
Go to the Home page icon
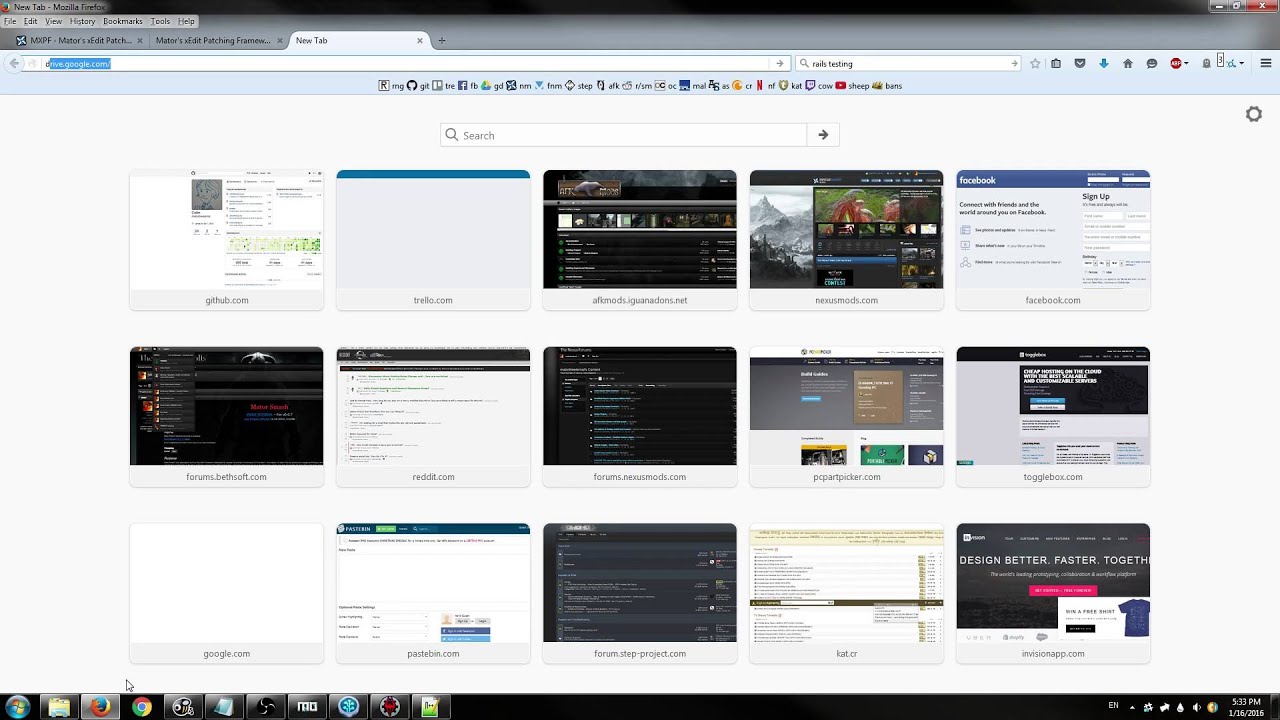click(x=1128, y=63)
